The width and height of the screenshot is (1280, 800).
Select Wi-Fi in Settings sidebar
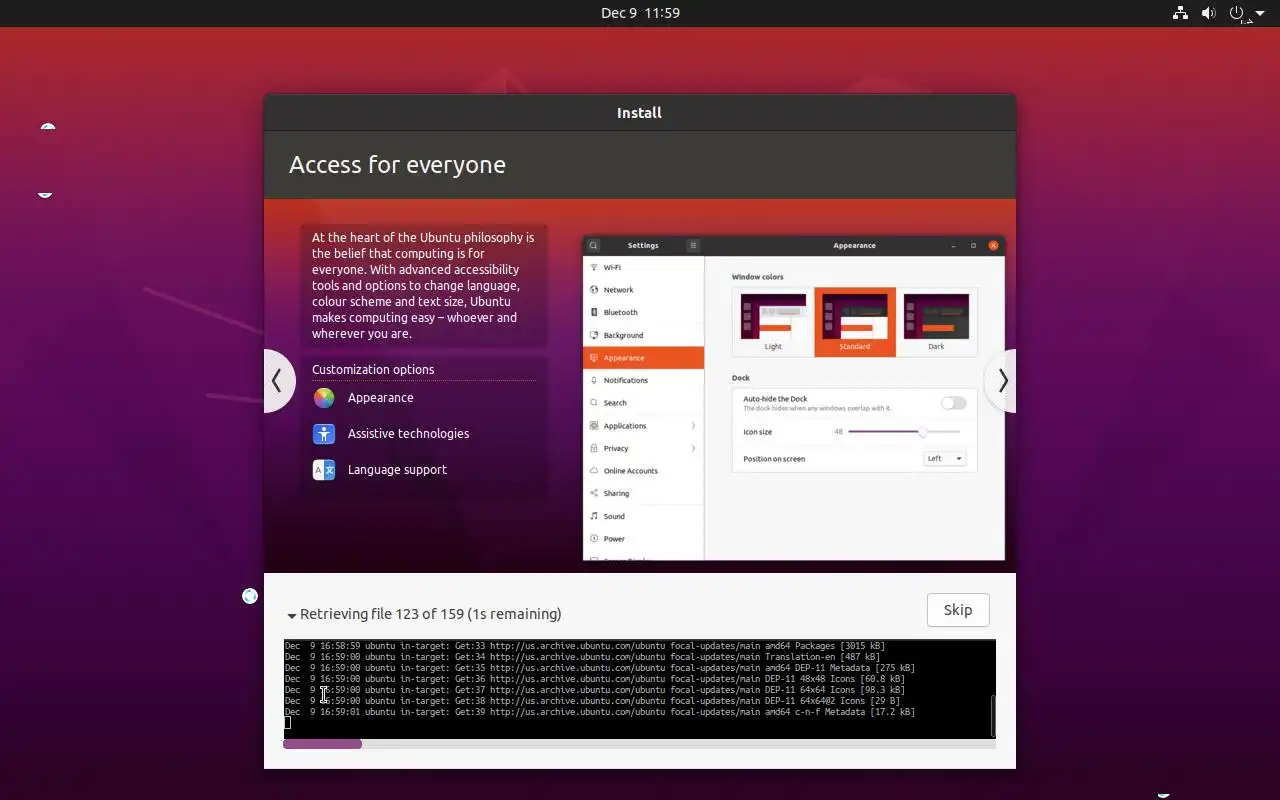pos(643,268)
